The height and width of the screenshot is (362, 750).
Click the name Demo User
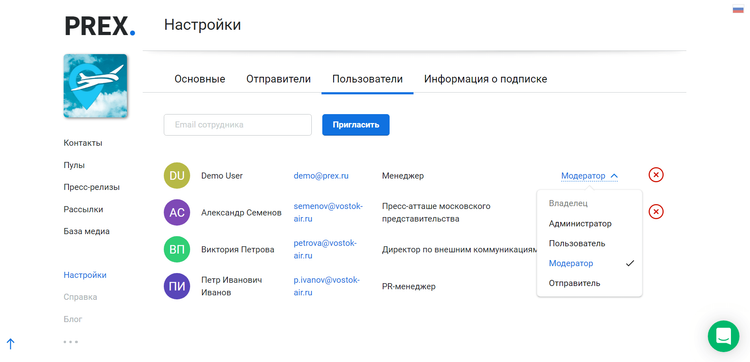coord(222,176)
